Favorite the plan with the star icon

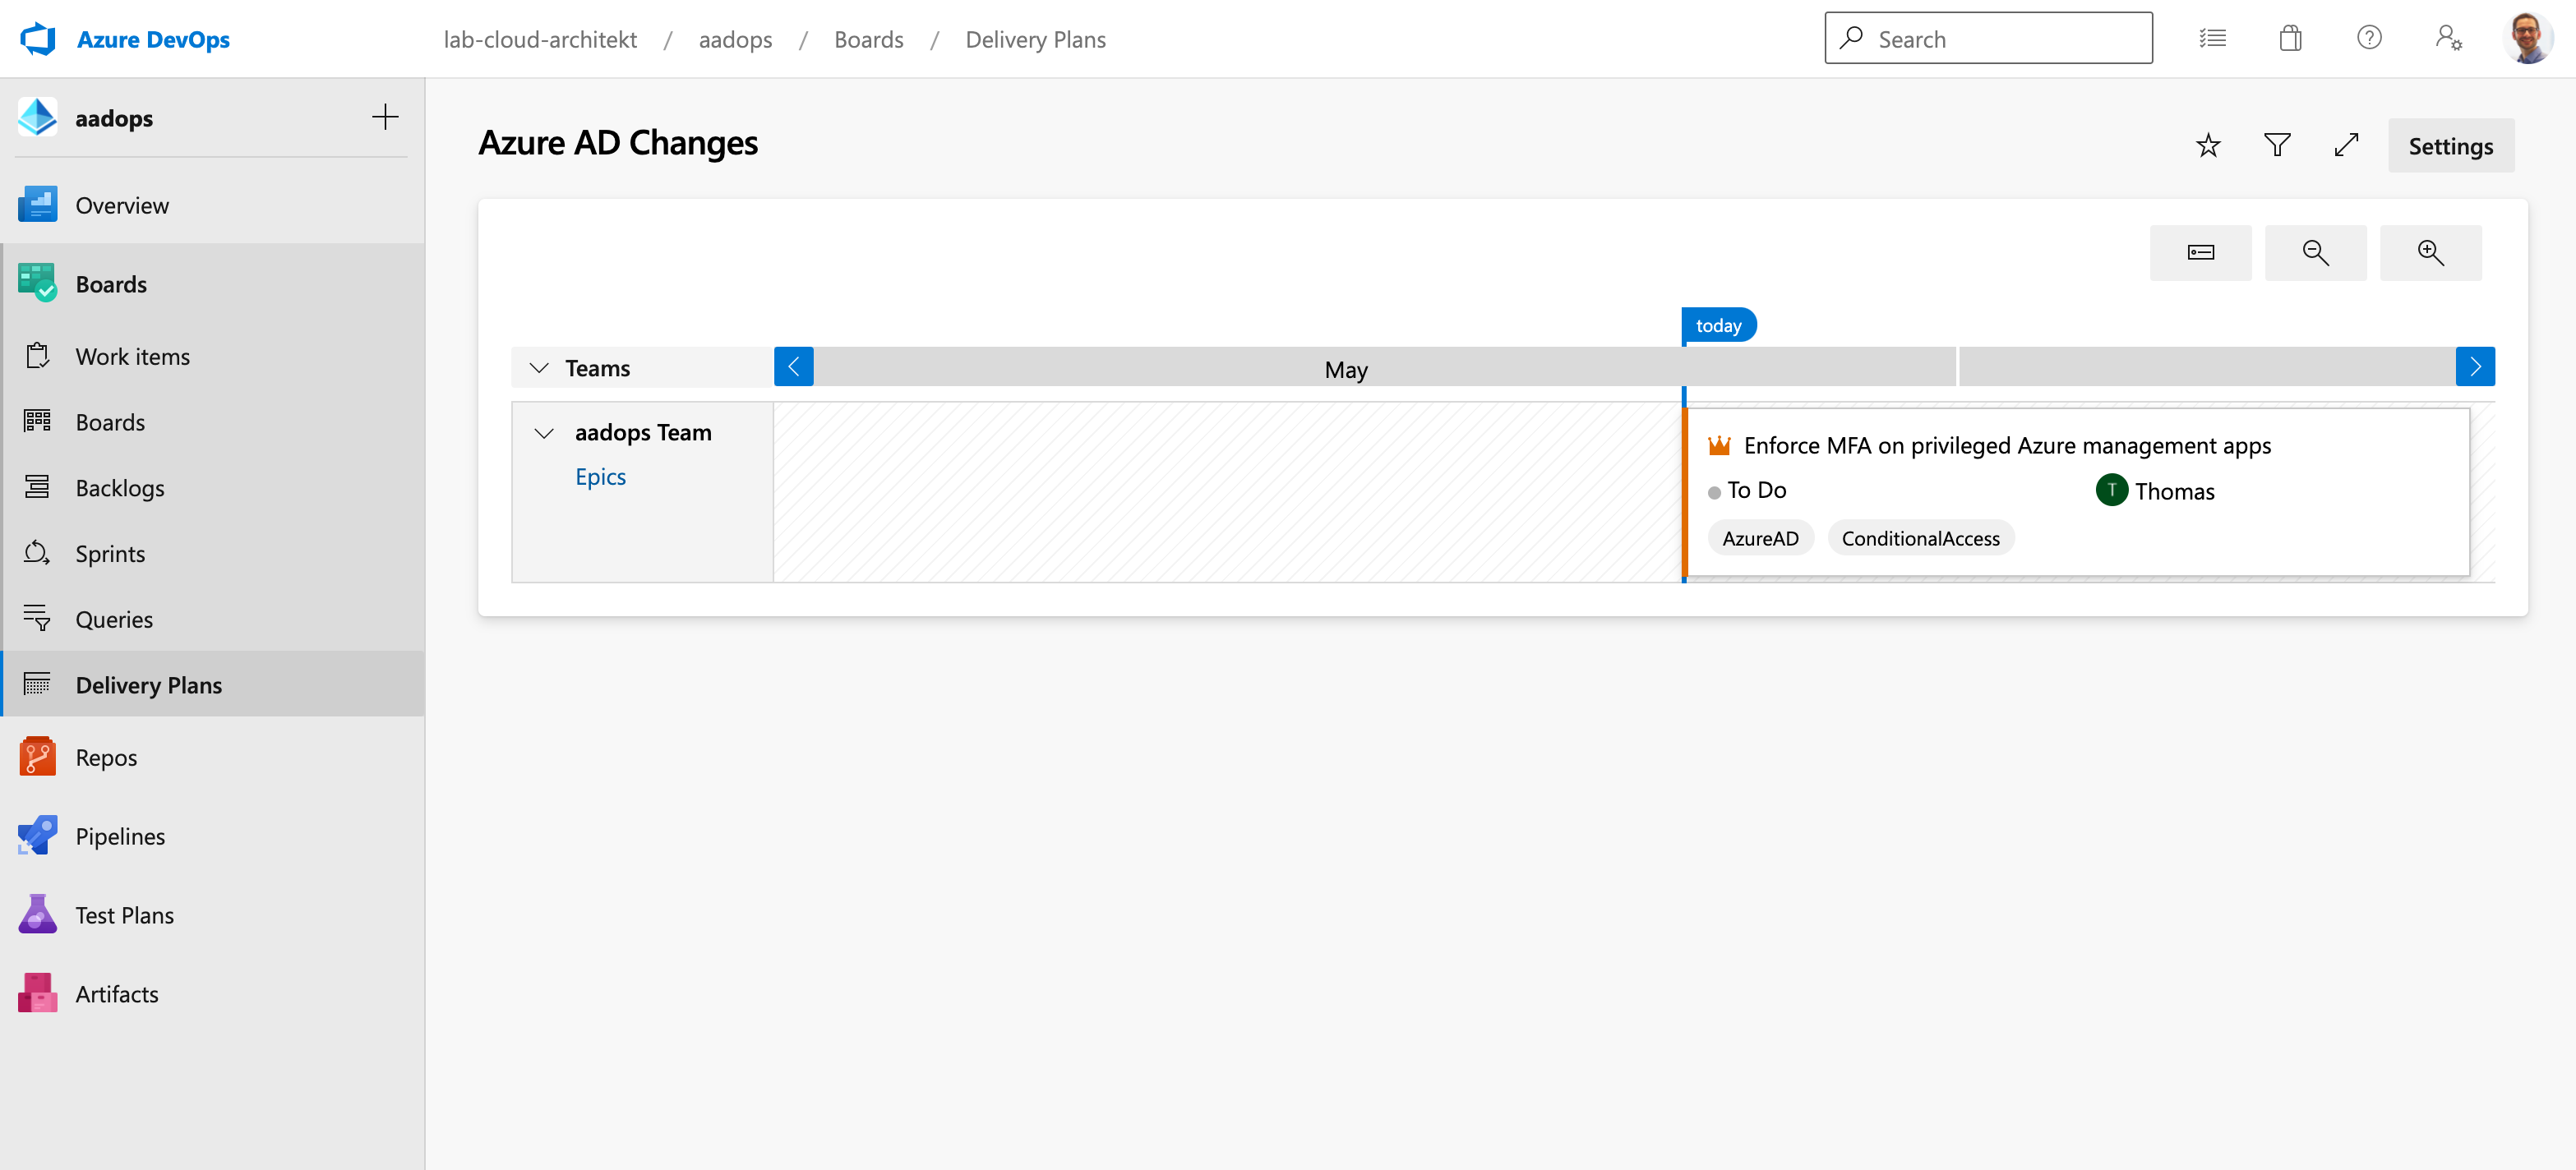tap(2208, 145)
